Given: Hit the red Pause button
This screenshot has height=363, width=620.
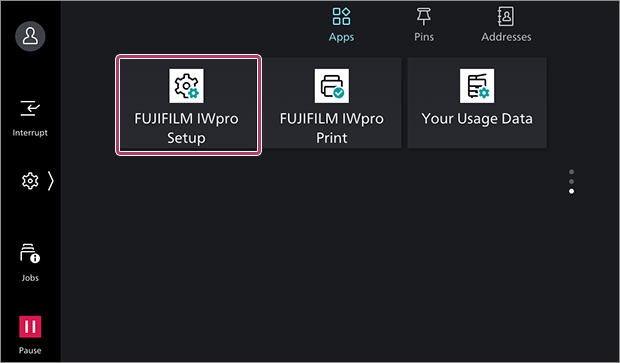Looking at the screenshot, I should 30,327.
